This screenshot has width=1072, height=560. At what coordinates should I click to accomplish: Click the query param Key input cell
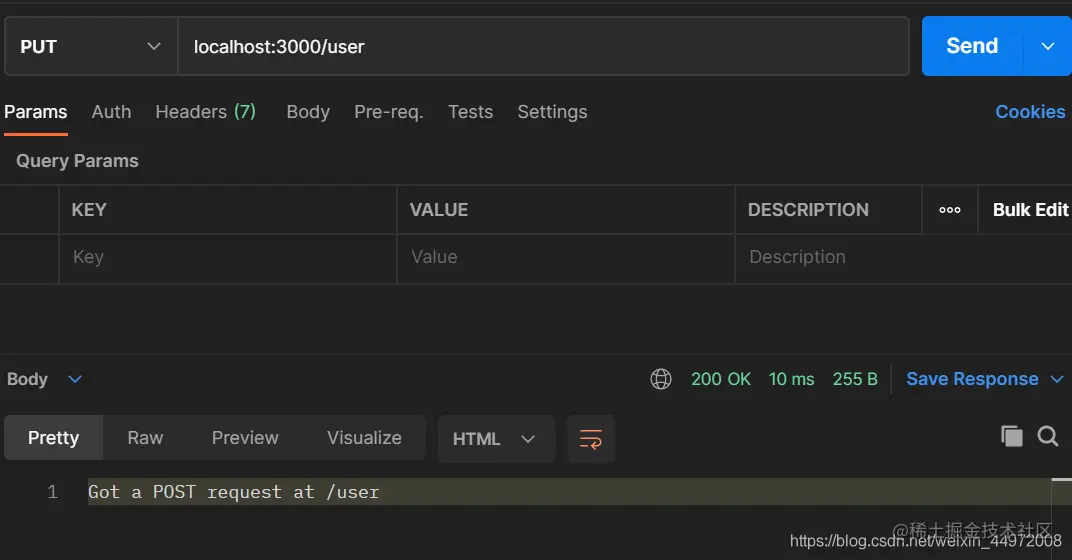click(228, 257)
